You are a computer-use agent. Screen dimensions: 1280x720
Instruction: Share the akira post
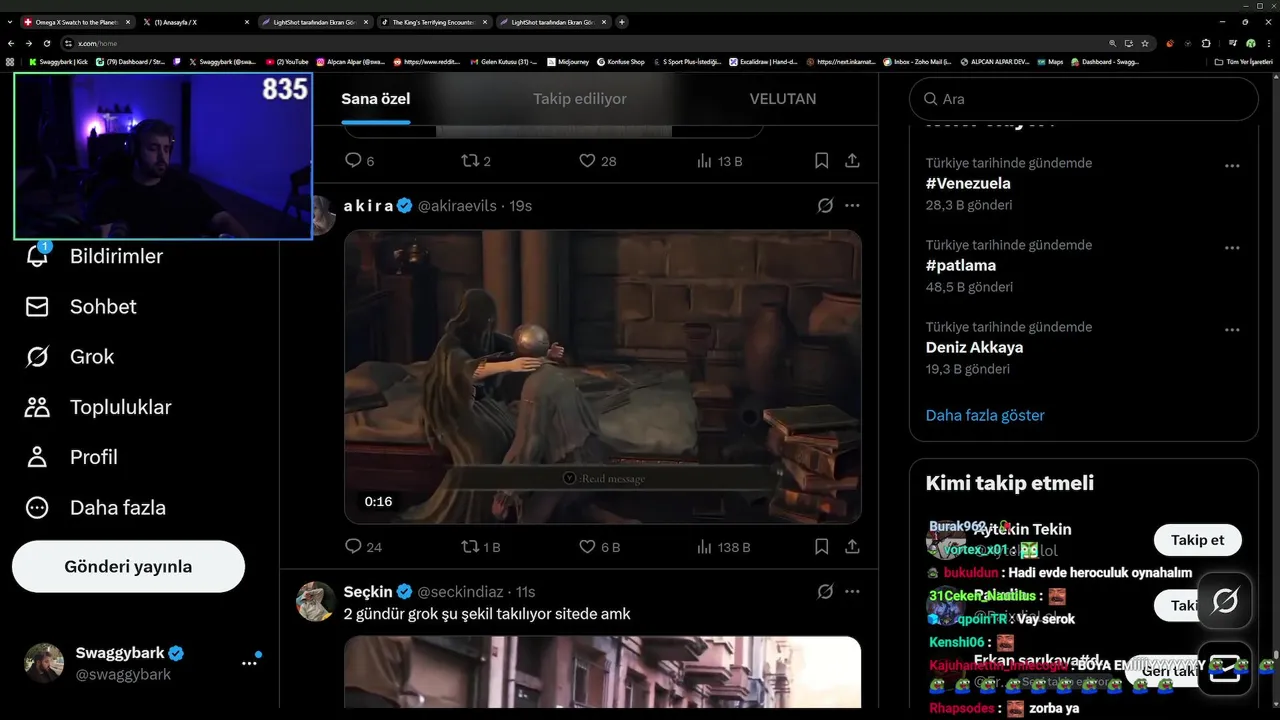click(852, 547)
